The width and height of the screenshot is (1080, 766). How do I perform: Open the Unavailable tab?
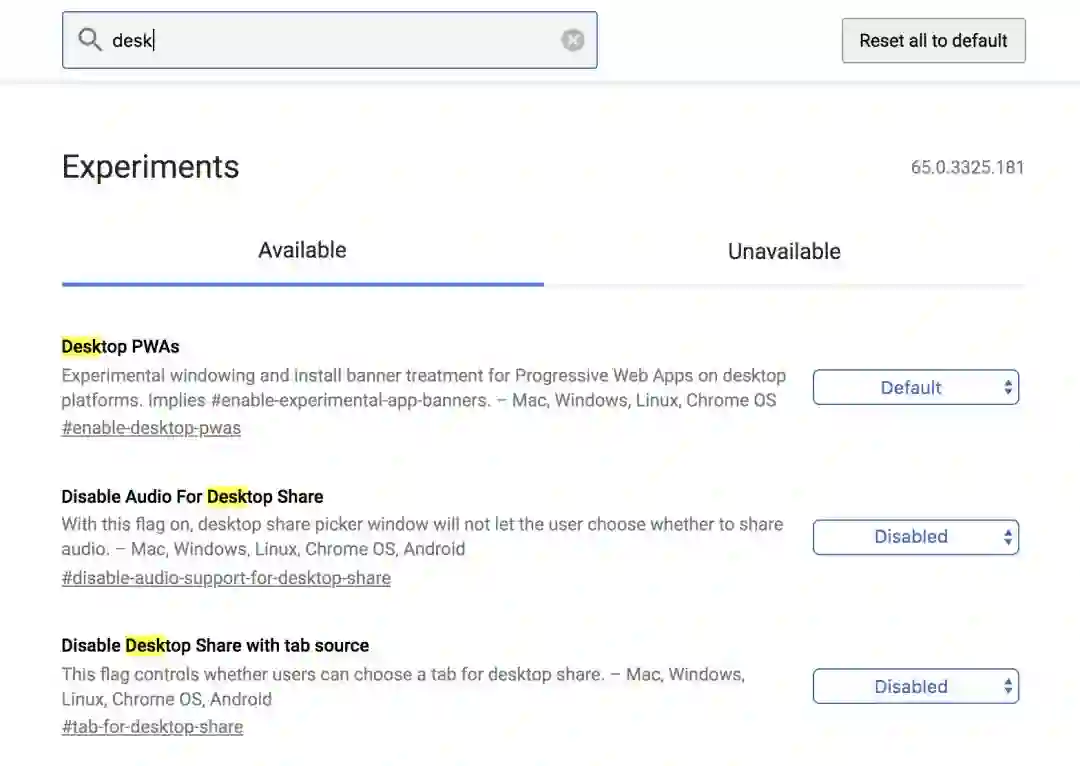point(784,252)
